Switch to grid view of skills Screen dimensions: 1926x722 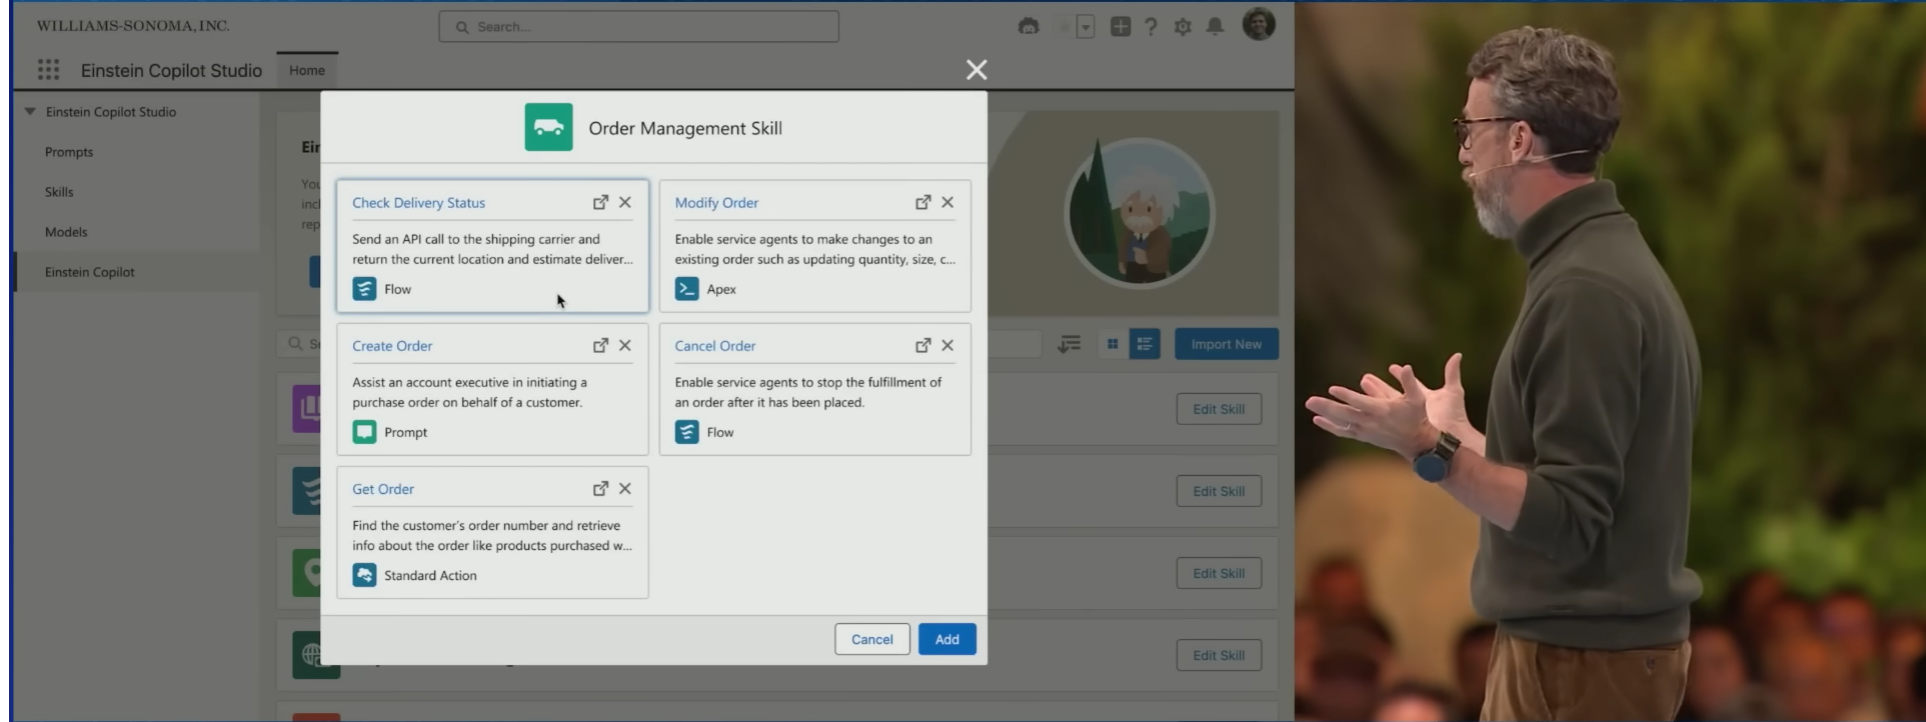coord(1112,344)
